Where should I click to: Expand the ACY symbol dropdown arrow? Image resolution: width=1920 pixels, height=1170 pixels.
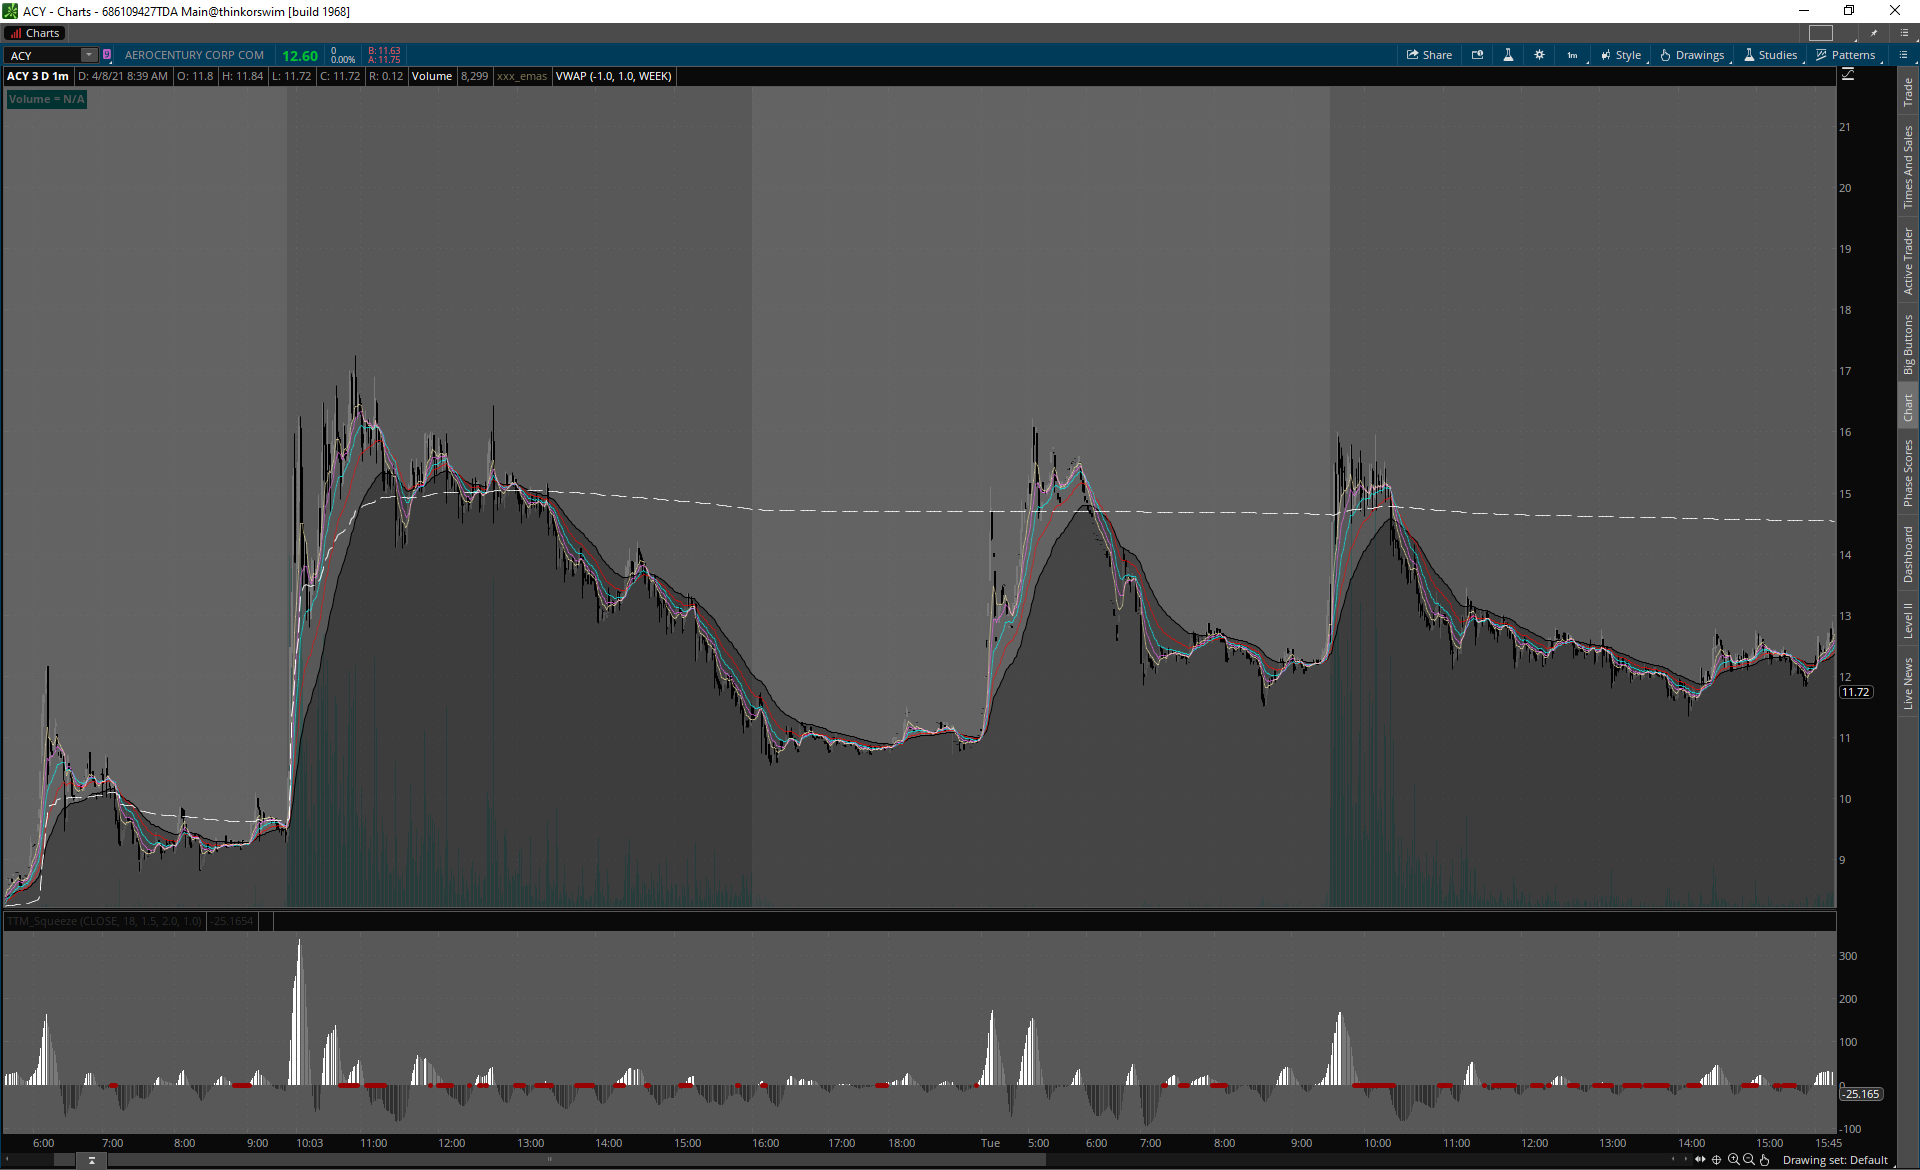tap(89, 55)
